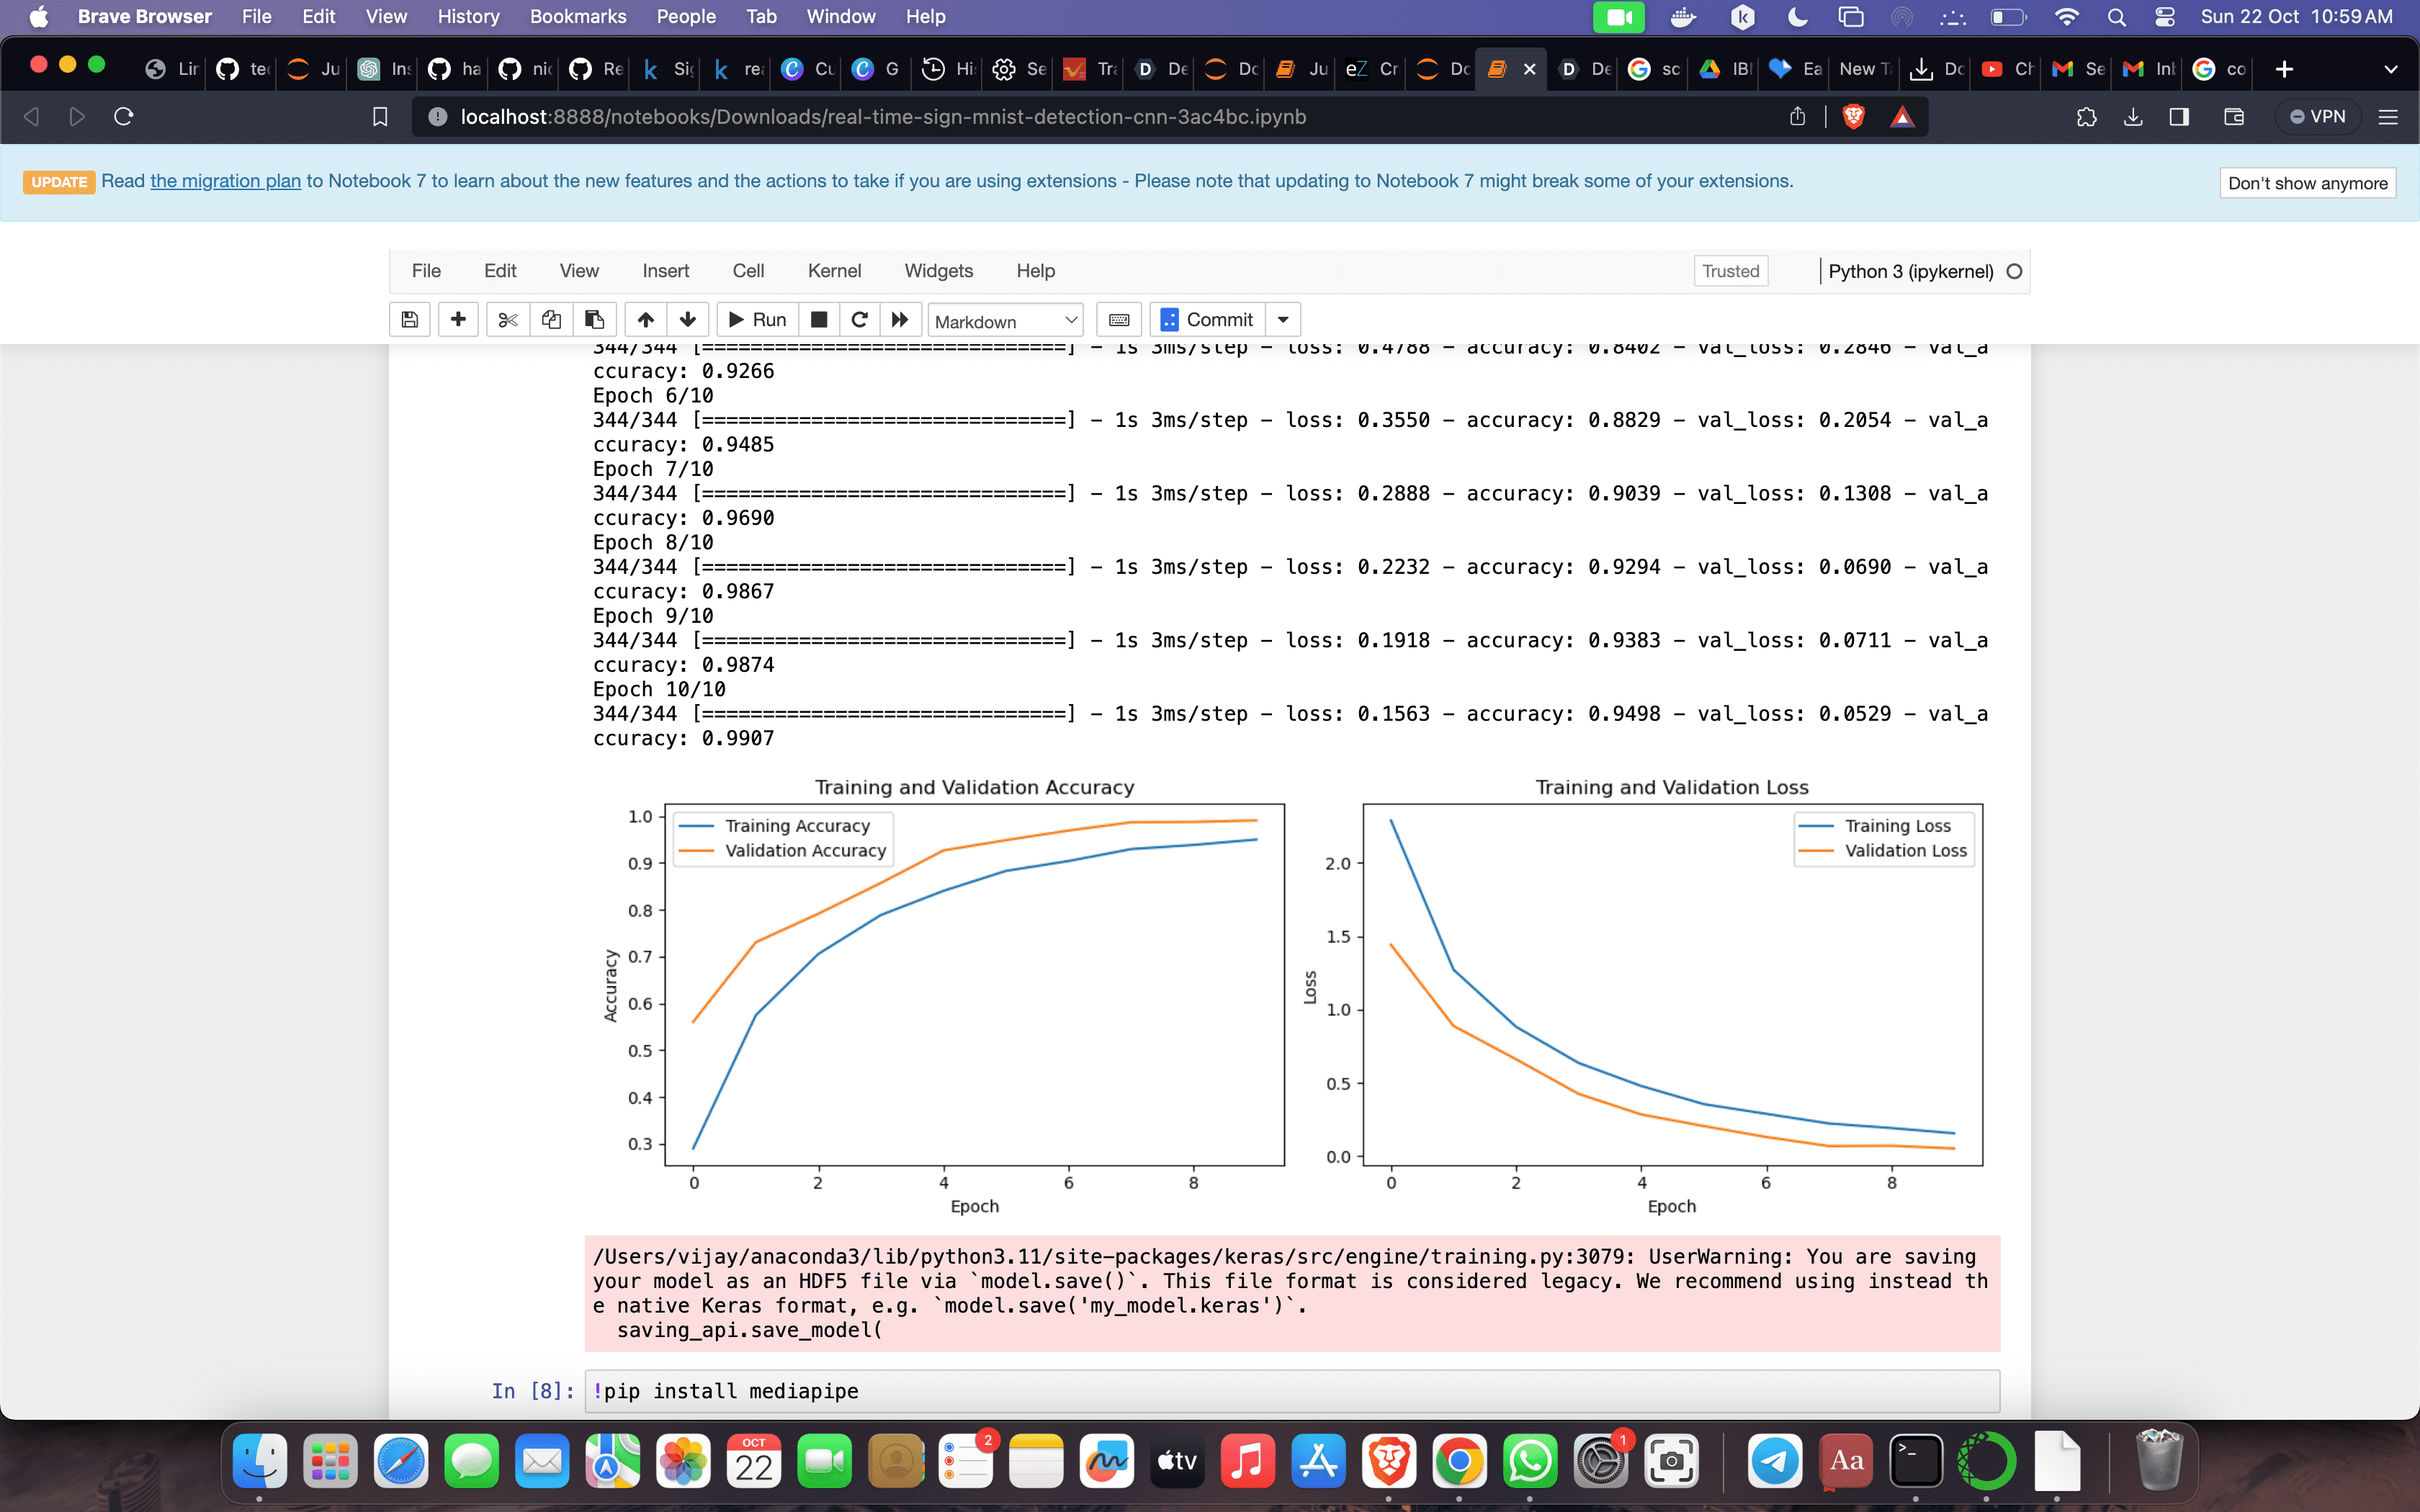
Task: Expand the tab list chevron
Action: pyautogui.click(x=2390, y=69)
